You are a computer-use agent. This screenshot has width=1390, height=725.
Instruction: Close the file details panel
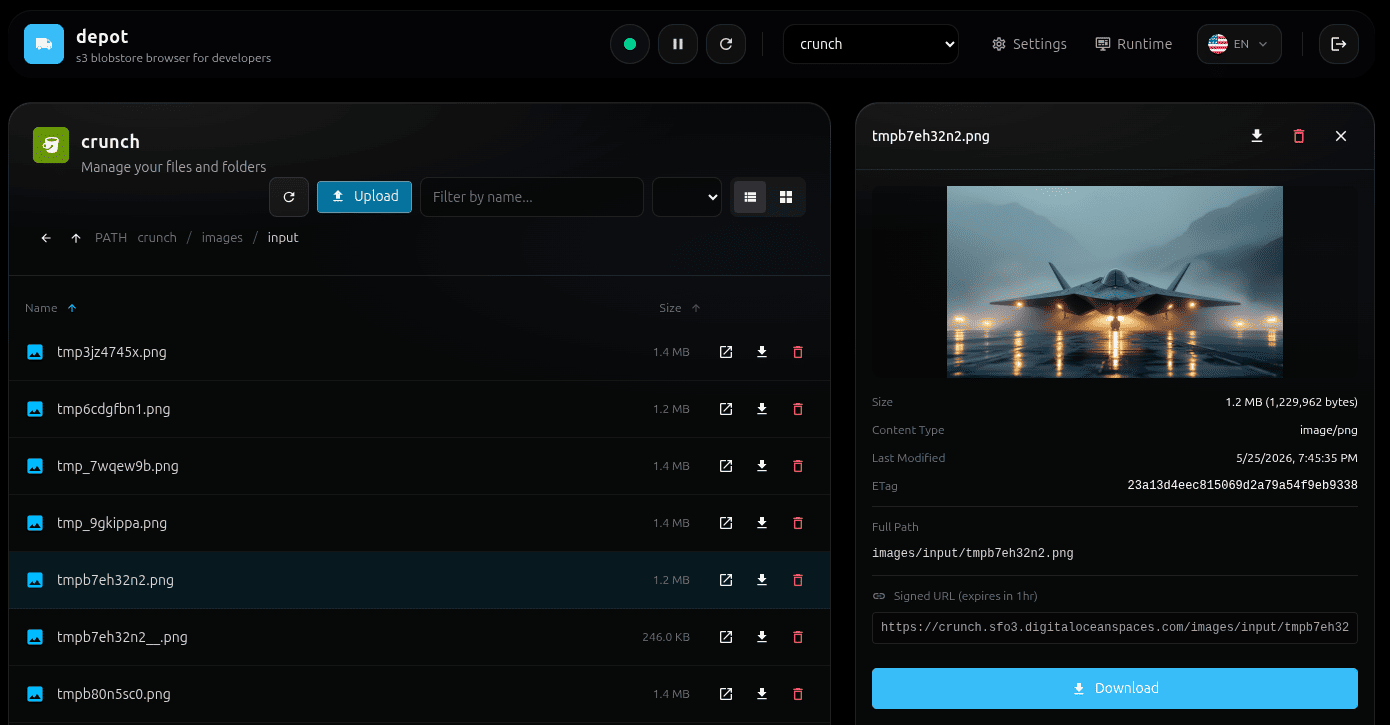[x=1341, y=136]
